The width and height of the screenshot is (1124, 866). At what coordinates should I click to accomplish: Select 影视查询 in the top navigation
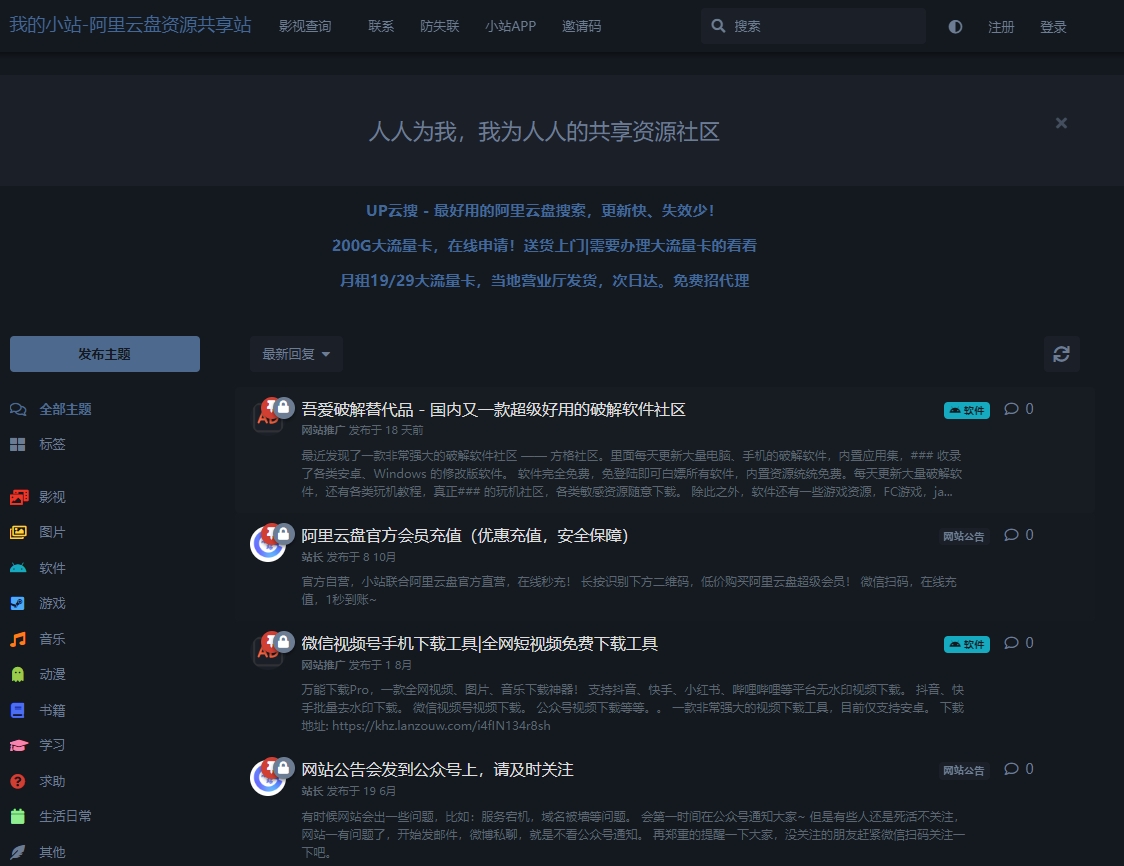(x=305, y=27)
